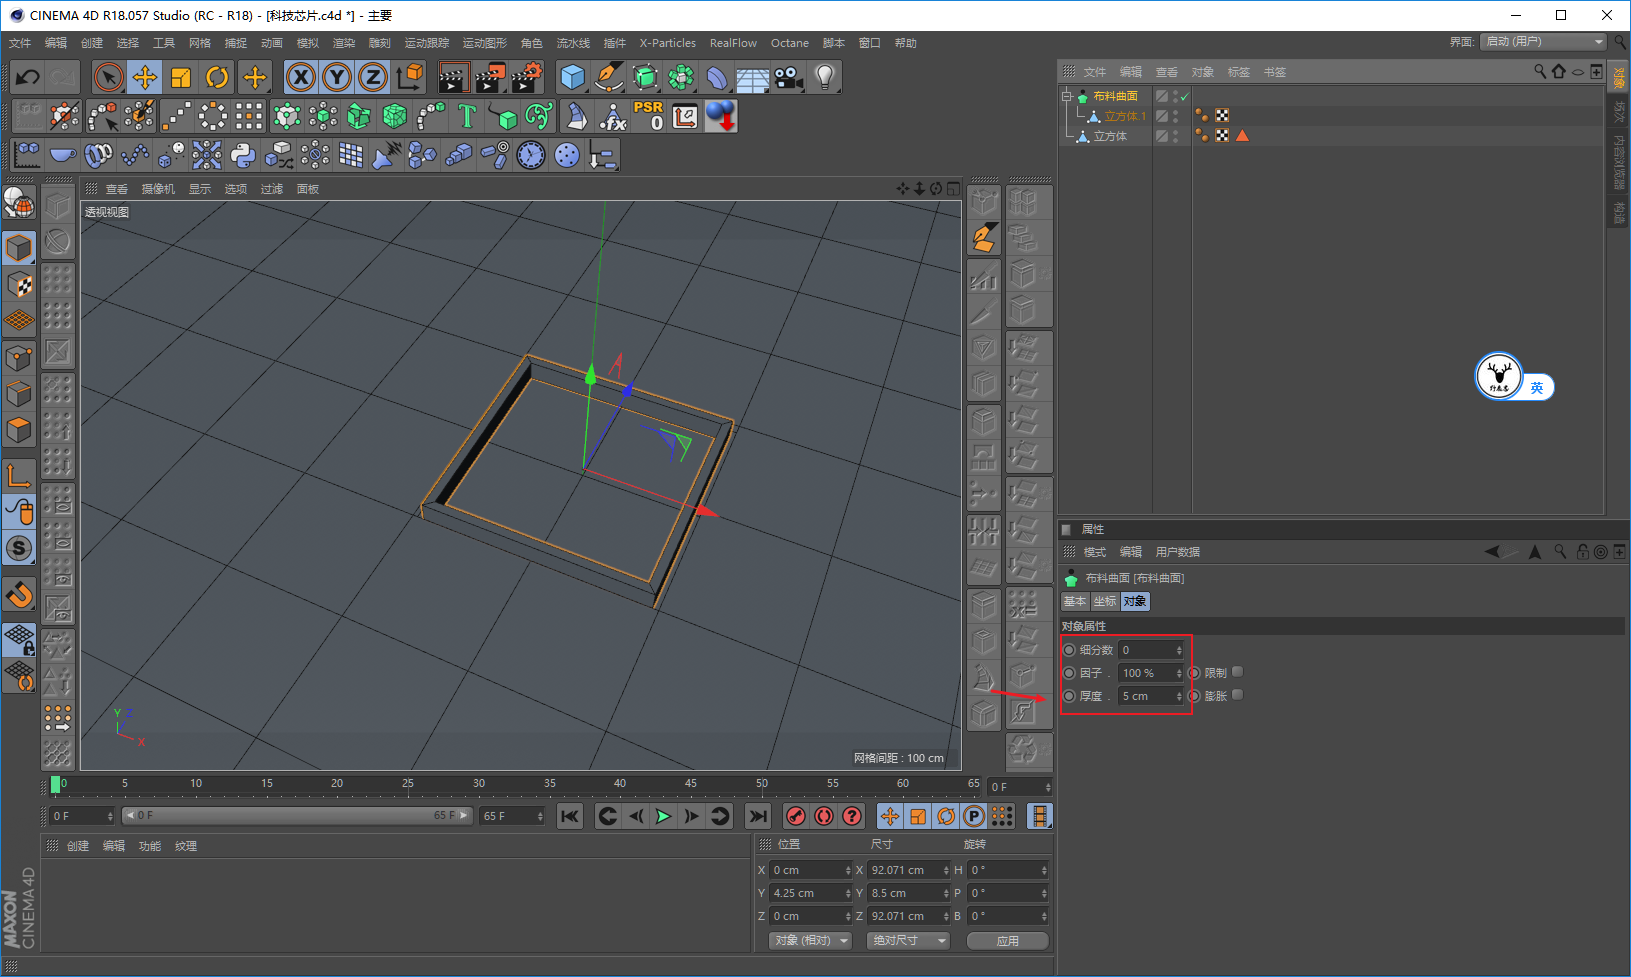The height and width of the screenshot is (977, 1631).
Task: Open the Pen spline tool
Action: [609, 77]
